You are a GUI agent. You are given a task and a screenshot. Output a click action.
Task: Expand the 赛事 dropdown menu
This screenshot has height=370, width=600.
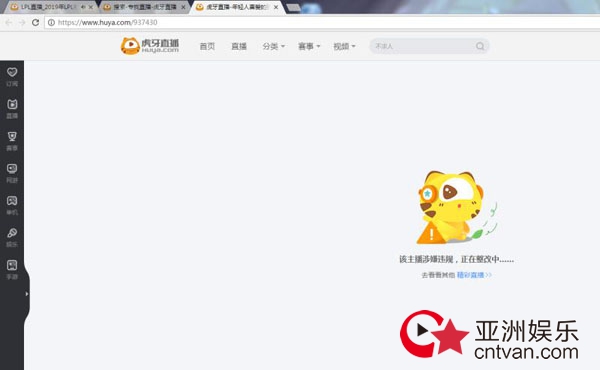point(309,46)
